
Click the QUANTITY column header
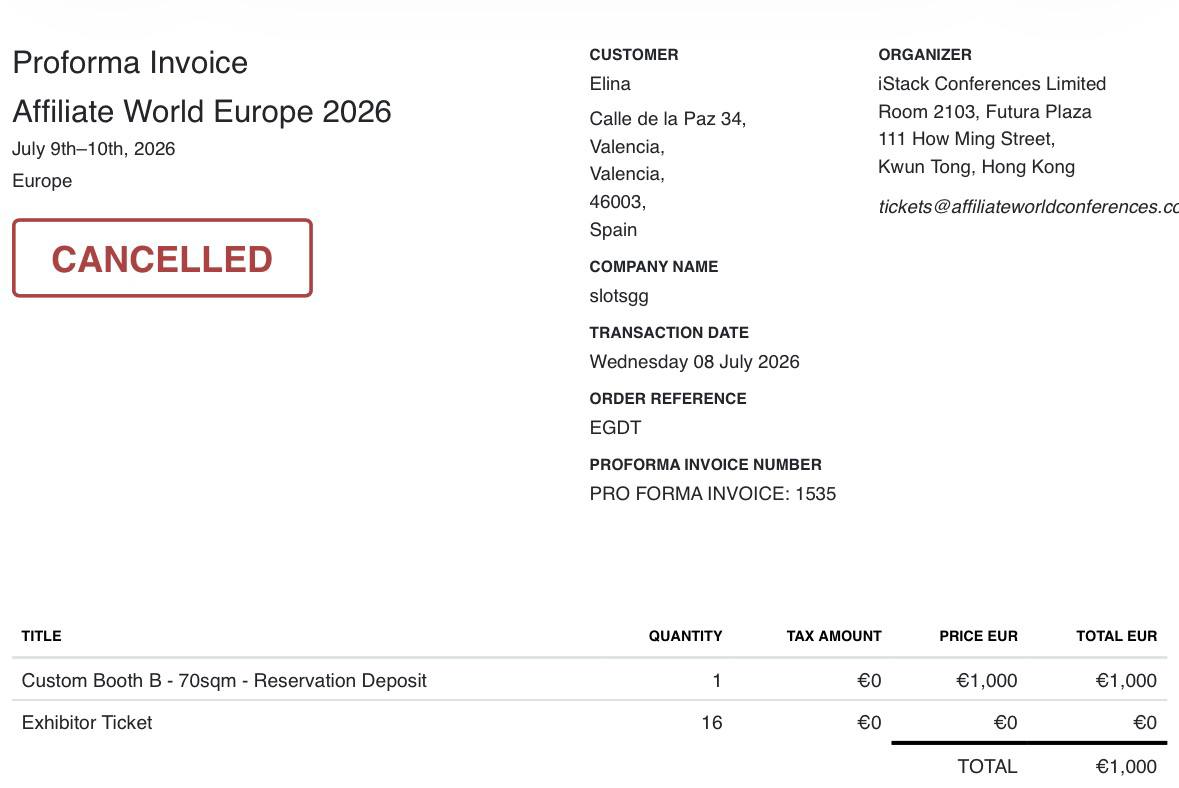pos(685,636)
